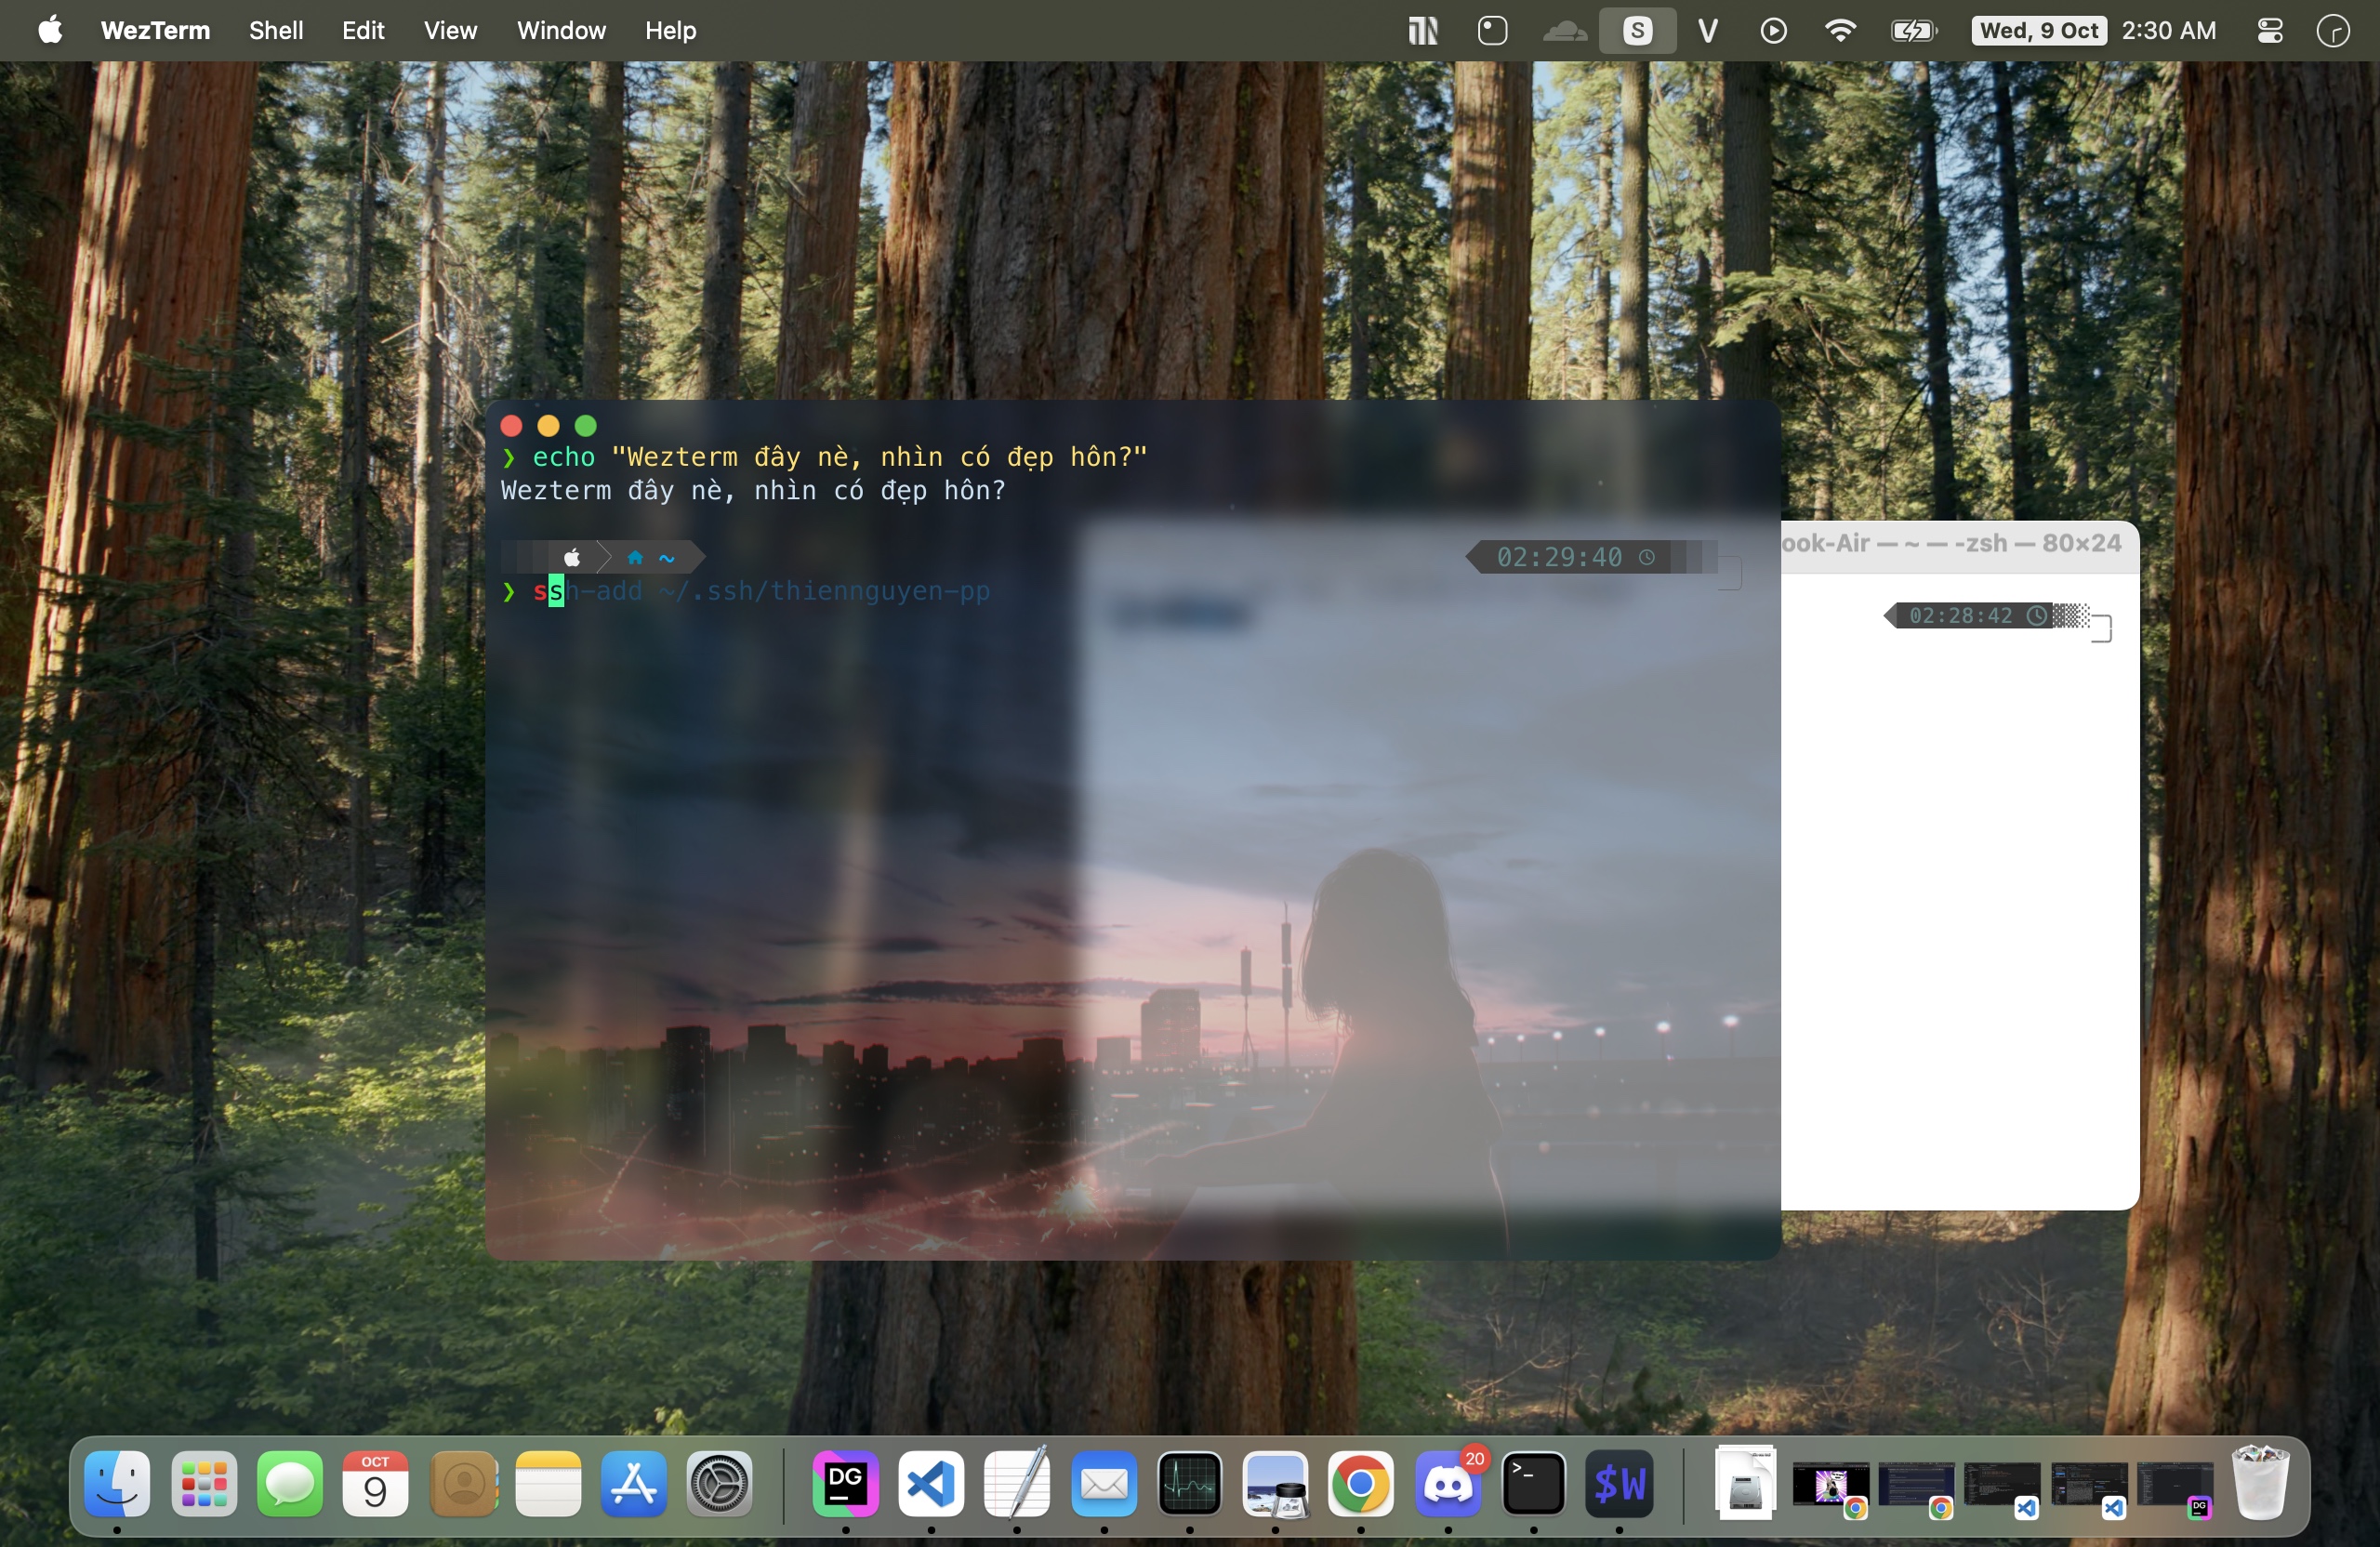Viewport: 2380px width, 1547px height.
Task: Open the Apple menu
Action: (50, 30)
